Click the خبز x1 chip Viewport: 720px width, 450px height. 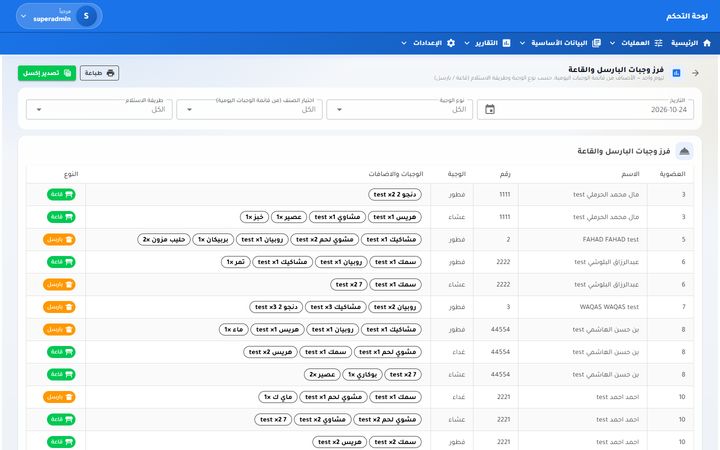254,217
